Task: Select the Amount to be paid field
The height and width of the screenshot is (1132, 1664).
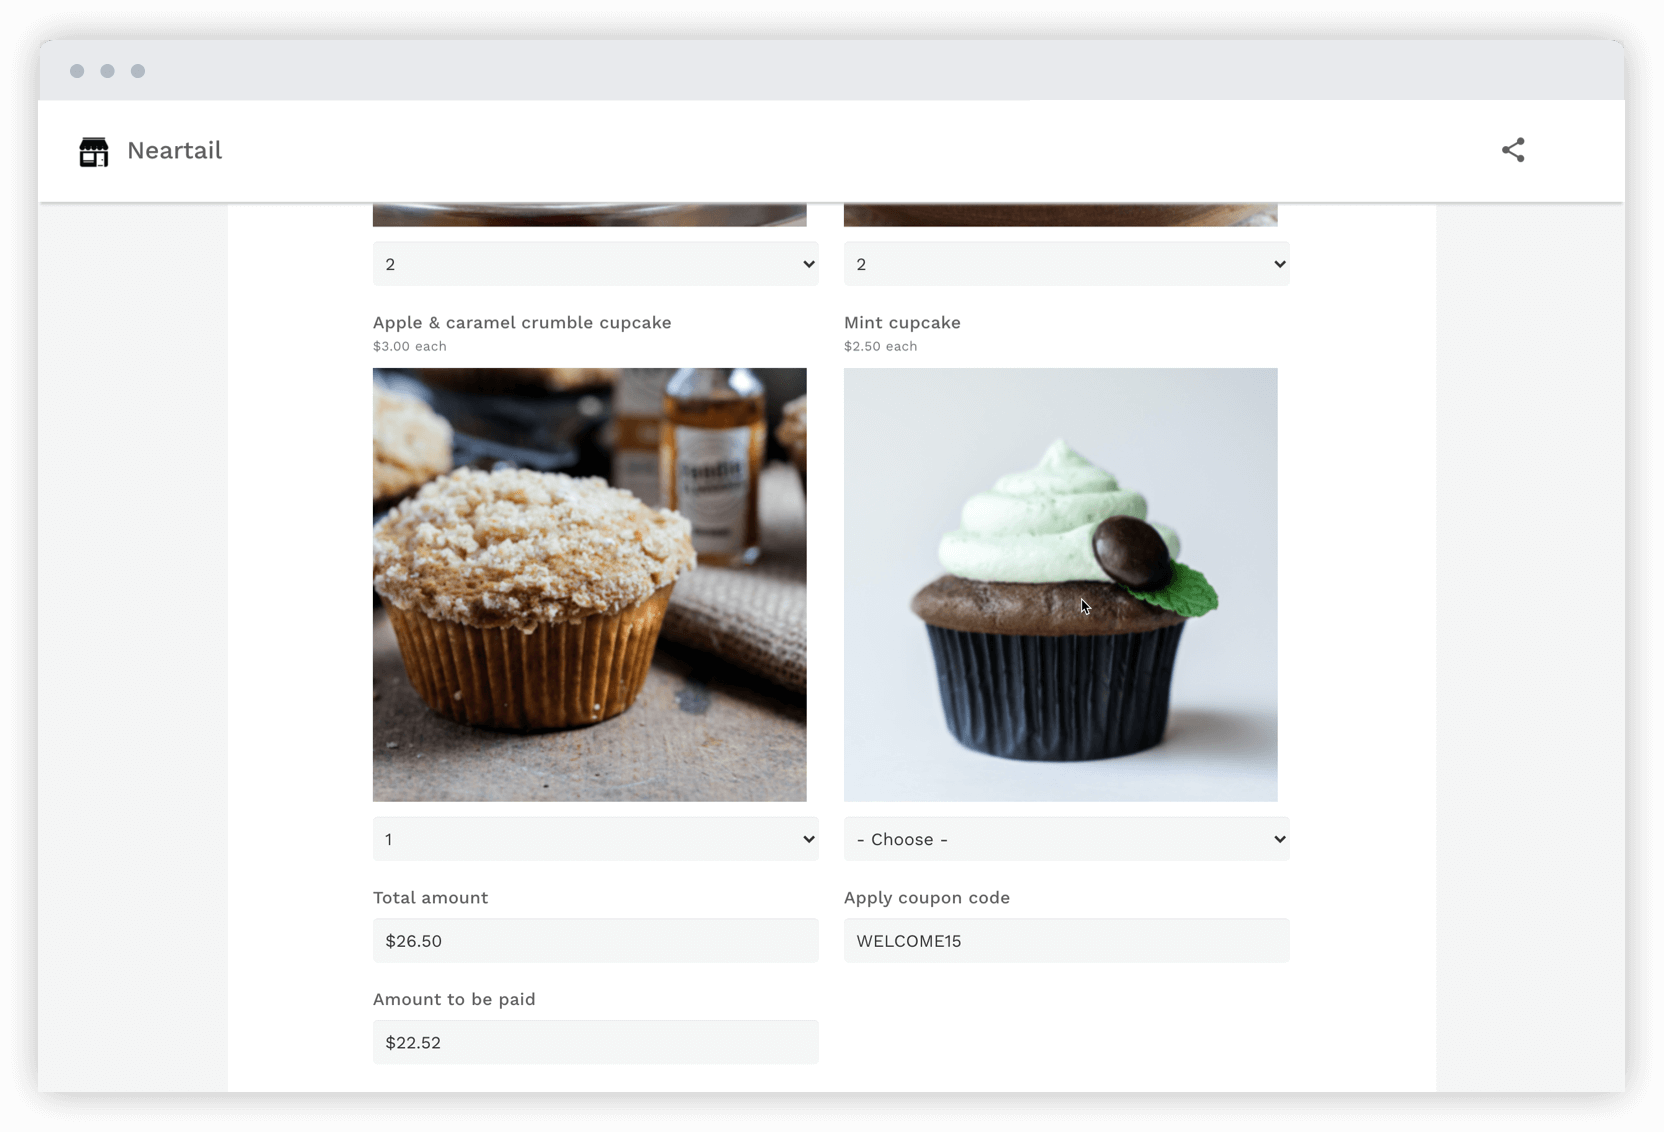Action: click(x=595, y=1042)
